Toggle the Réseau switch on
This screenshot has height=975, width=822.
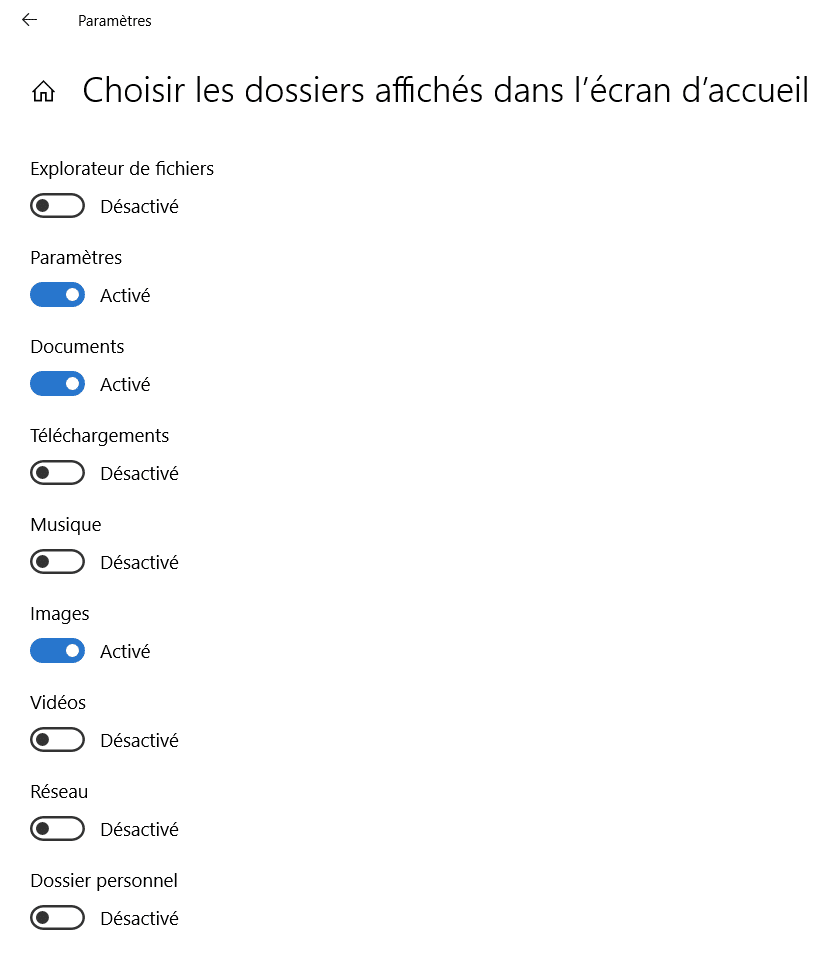point(57,829)
